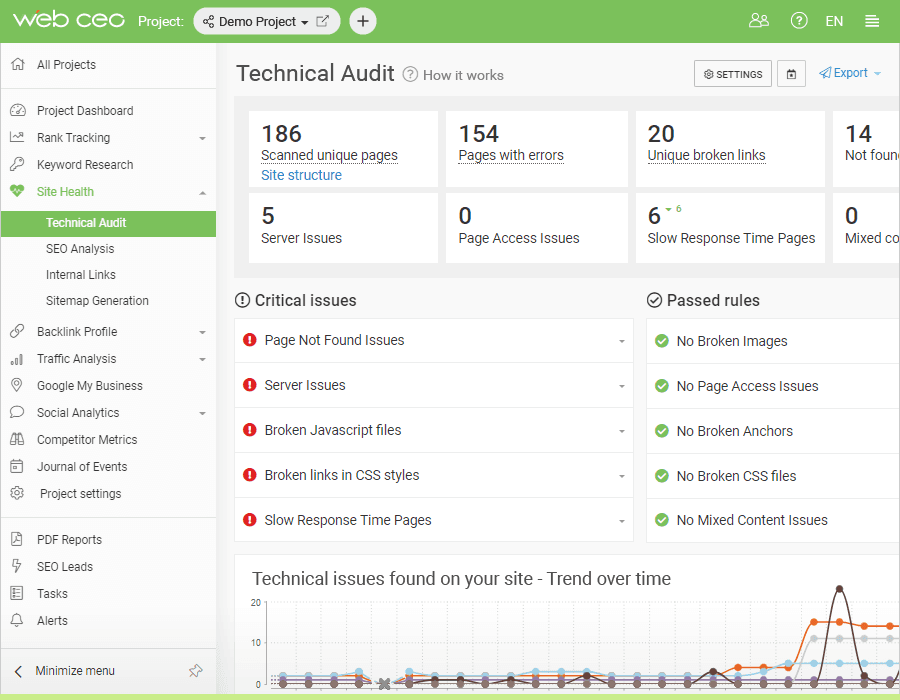
Task: Pin the sidebar menu with pin icon
Action: (x=196, y=670)
